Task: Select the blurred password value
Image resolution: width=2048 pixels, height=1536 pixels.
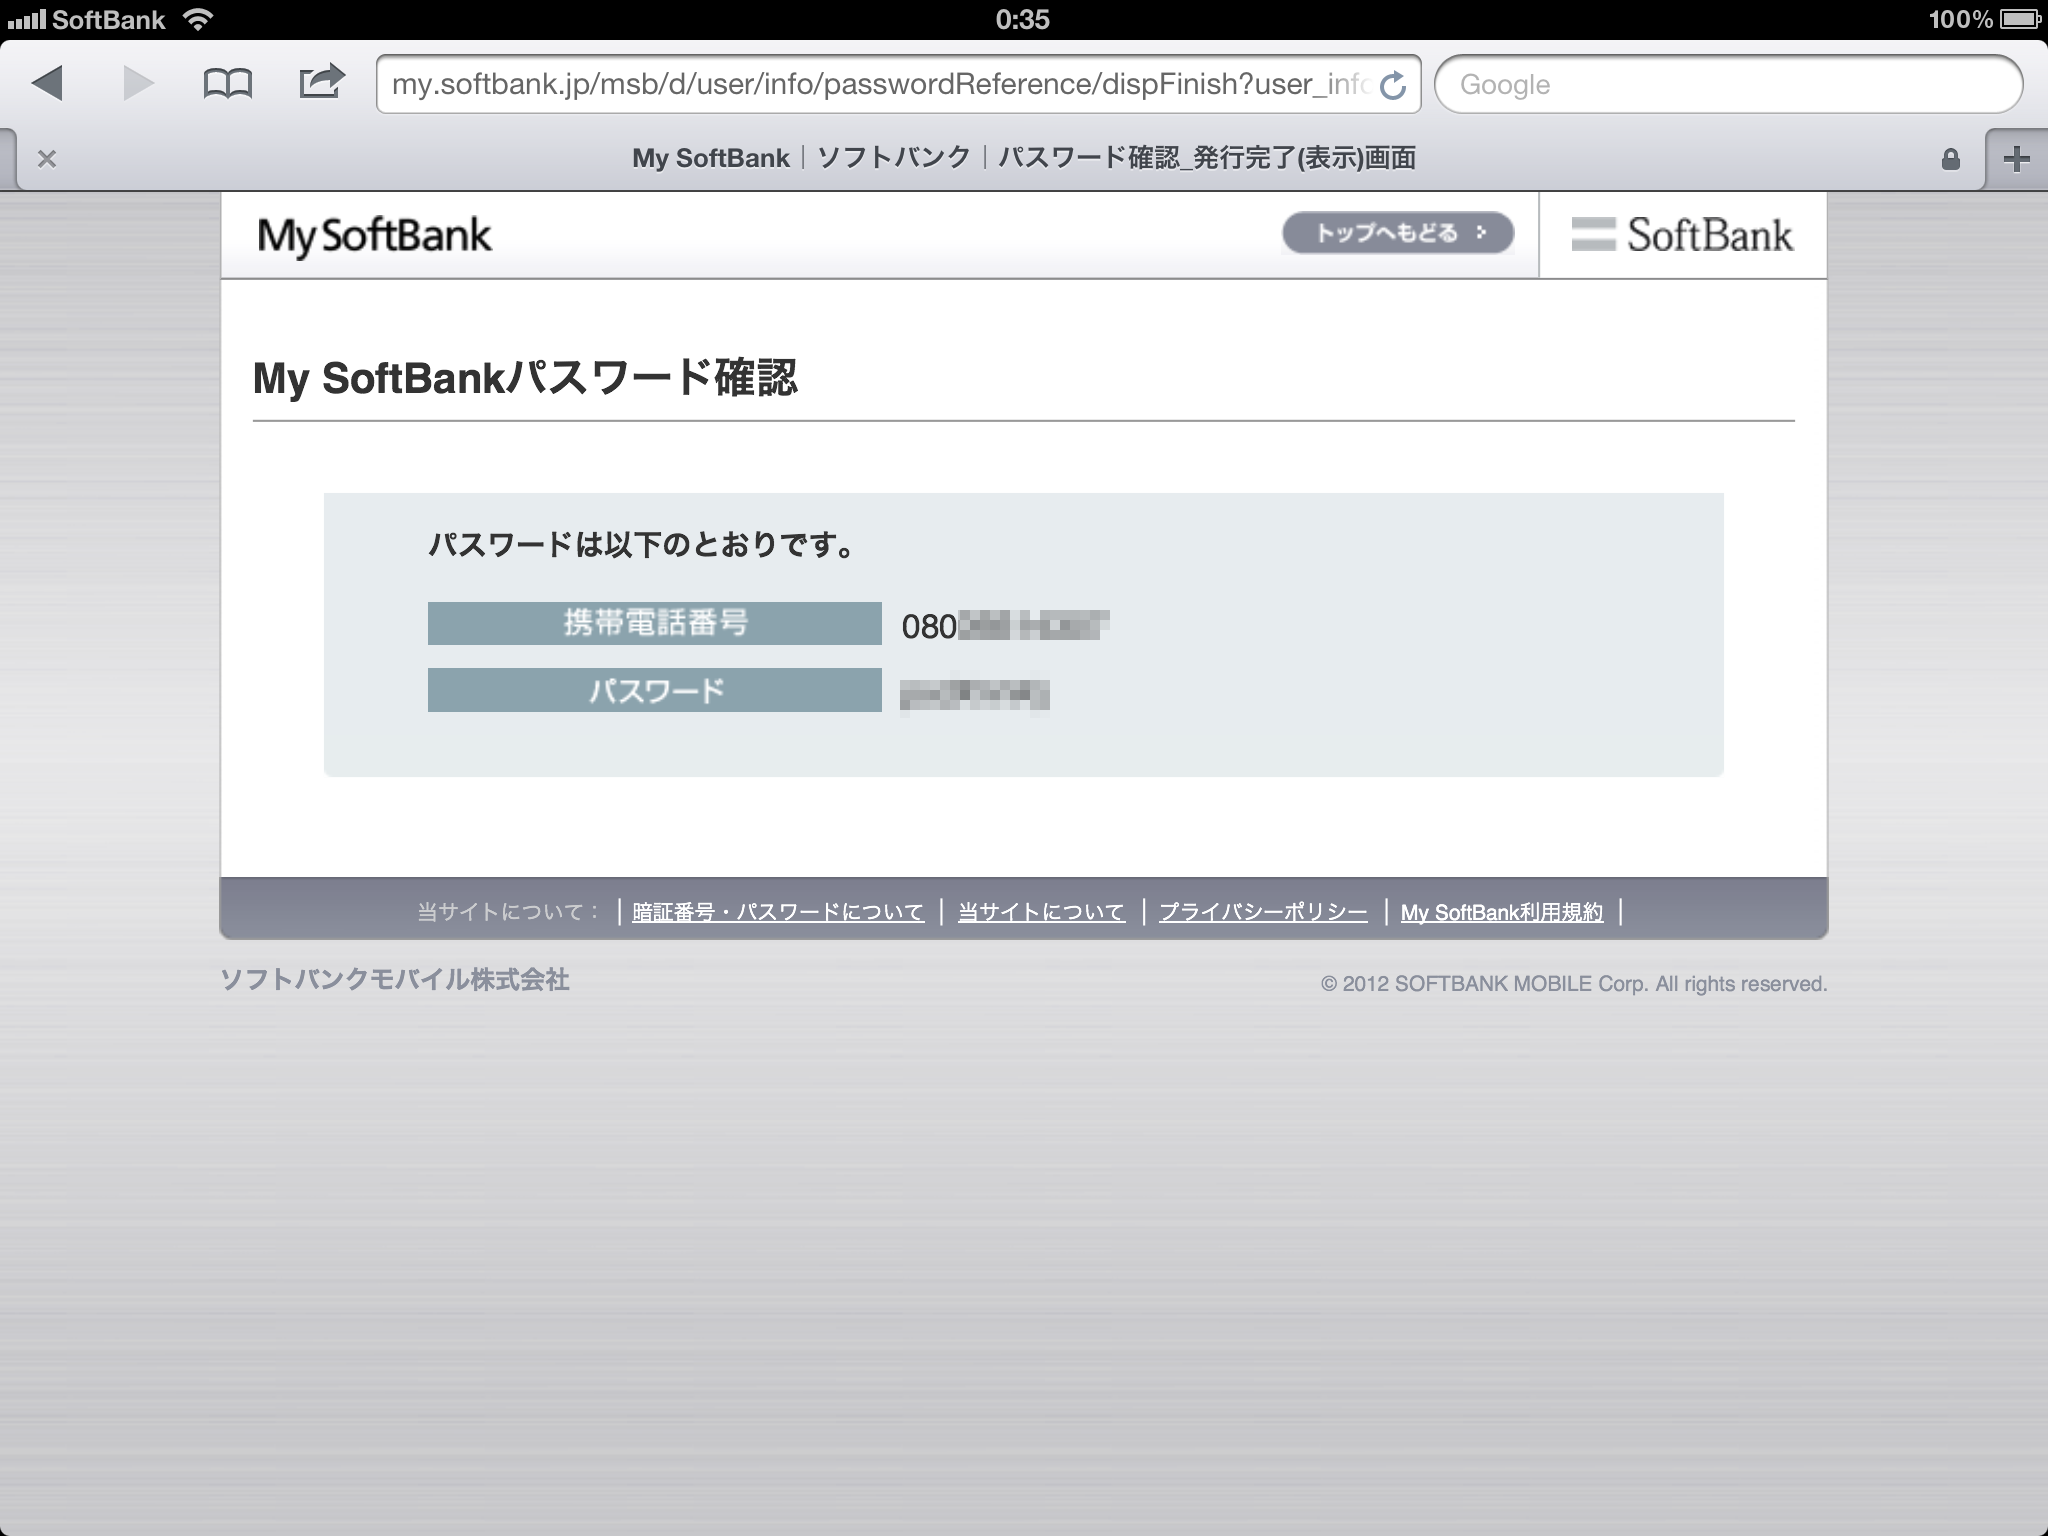Action: pyautogui.click(x=975, y=694)
